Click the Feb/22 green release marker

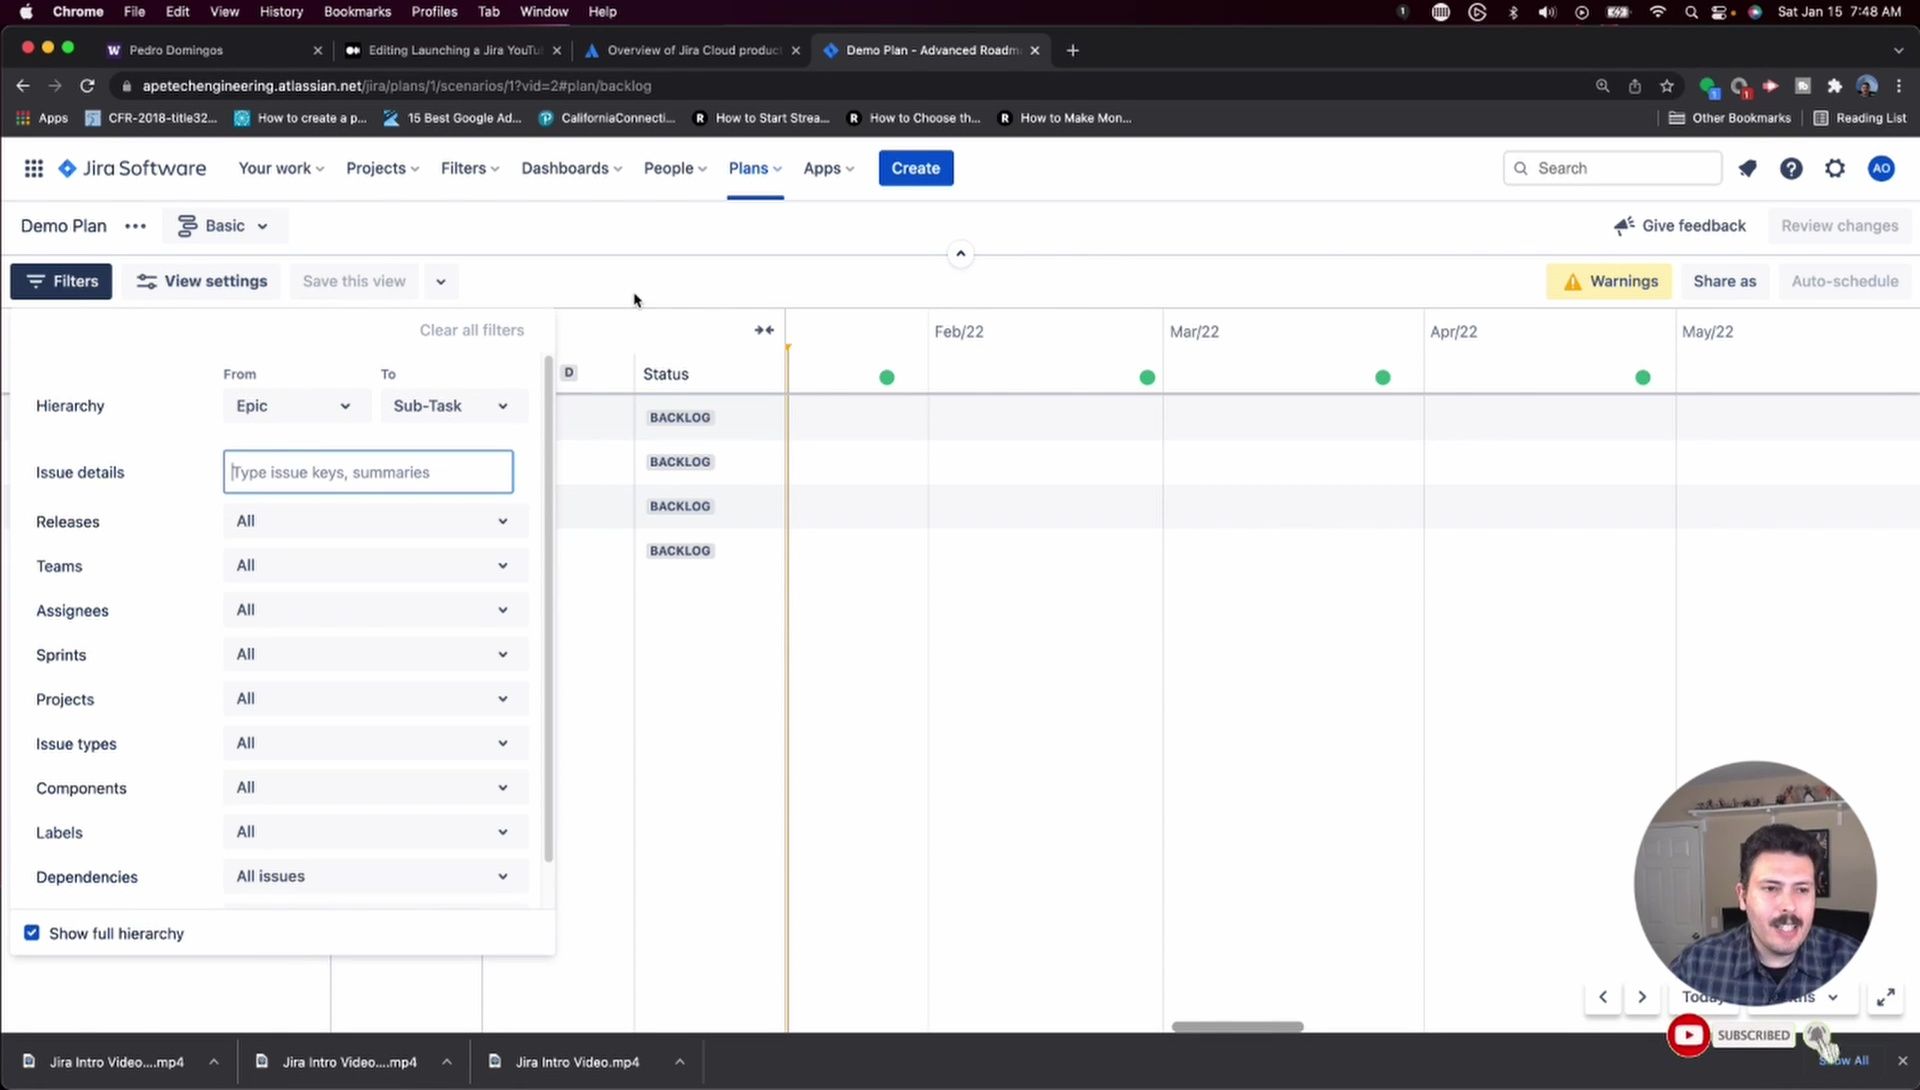tap(887, 377)
